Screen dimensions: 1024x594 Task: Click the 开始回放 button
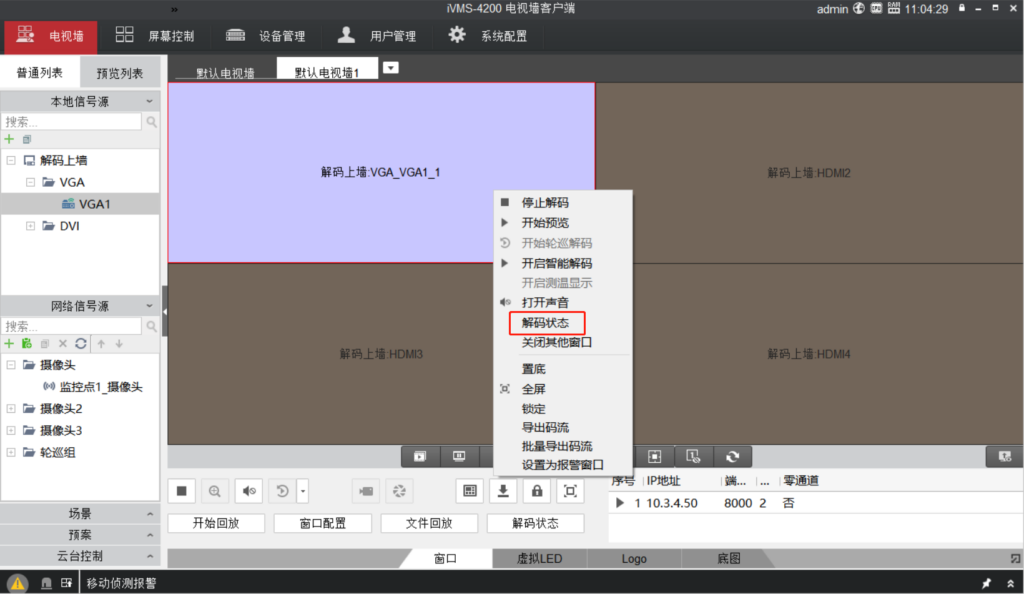tap(215, 523)
